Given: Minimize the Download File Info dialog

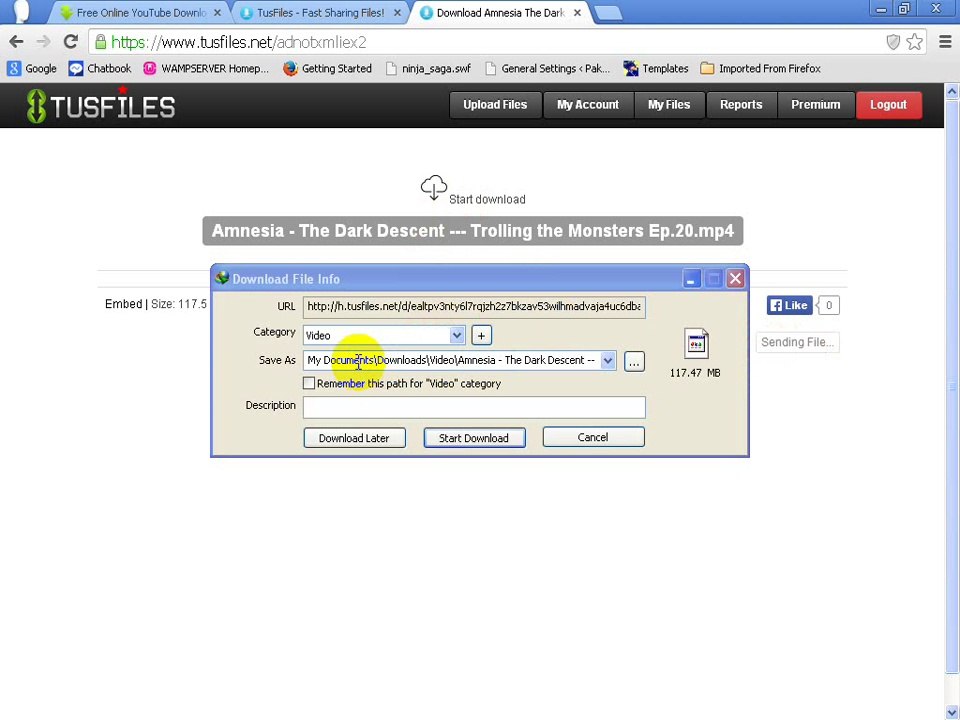Looking at the screenshot, I should pyautogui.click(x=691, y=279).
